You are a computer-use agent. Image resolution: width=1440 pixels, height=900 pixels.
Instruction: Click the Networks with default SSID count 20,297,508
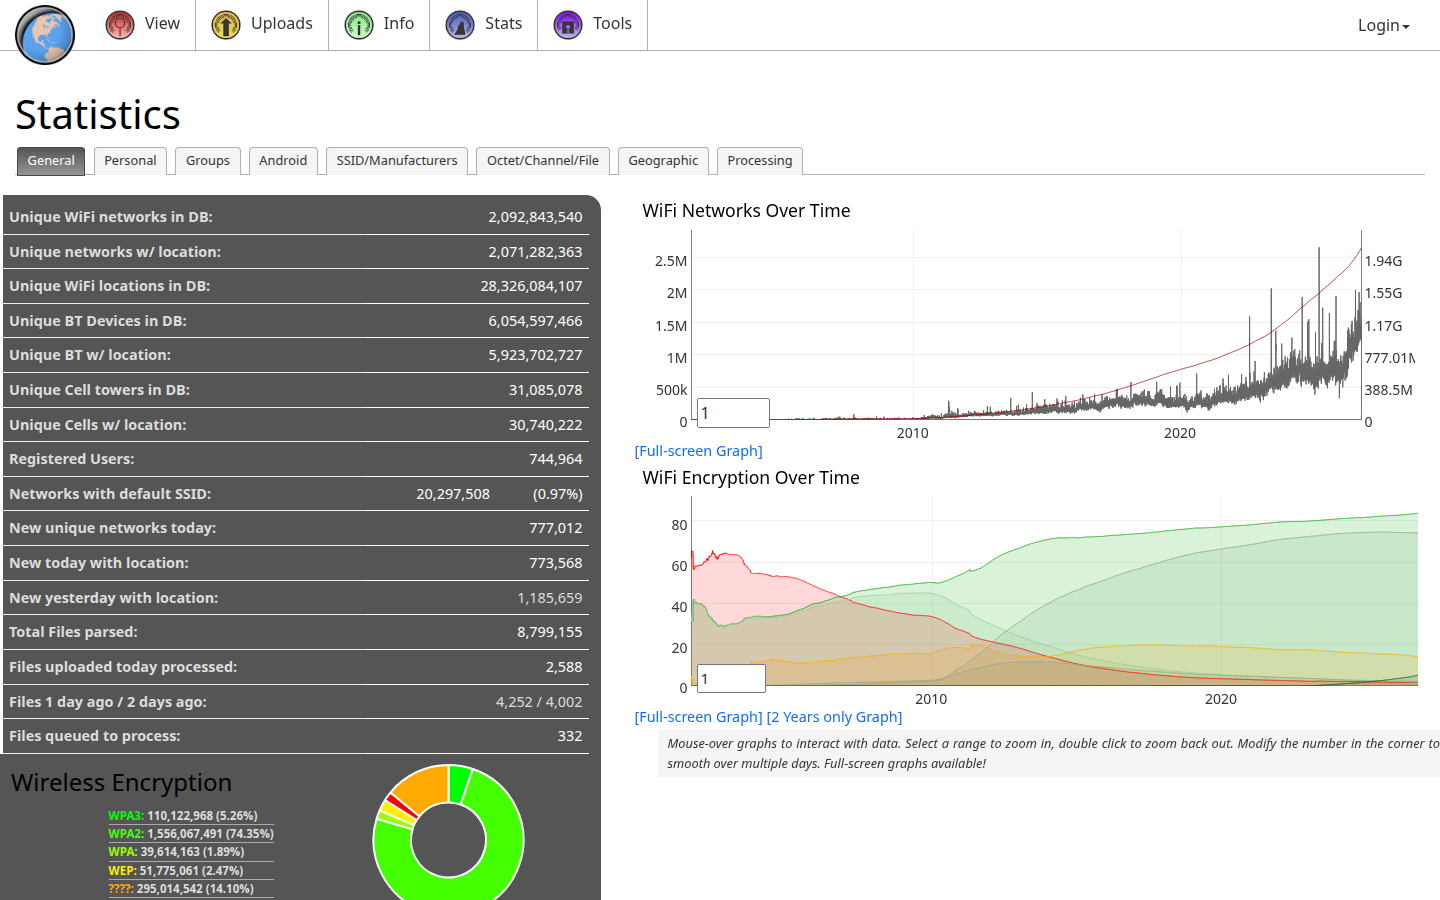tap(453, 494)
